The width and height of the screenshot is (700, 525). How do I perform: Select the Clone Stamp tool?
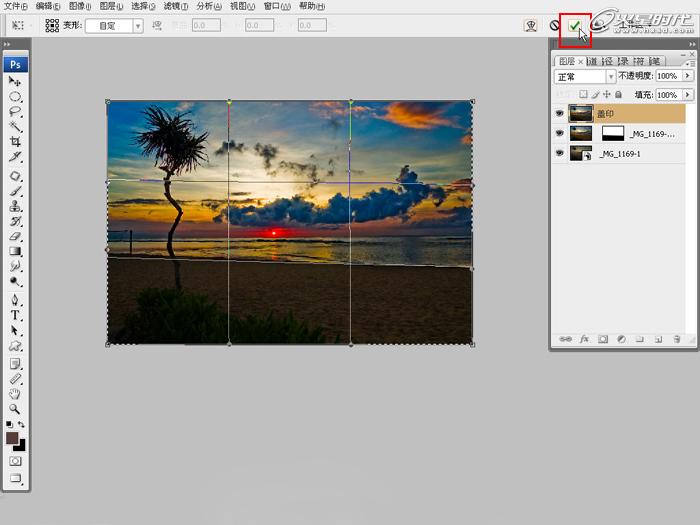pos(15,206)
